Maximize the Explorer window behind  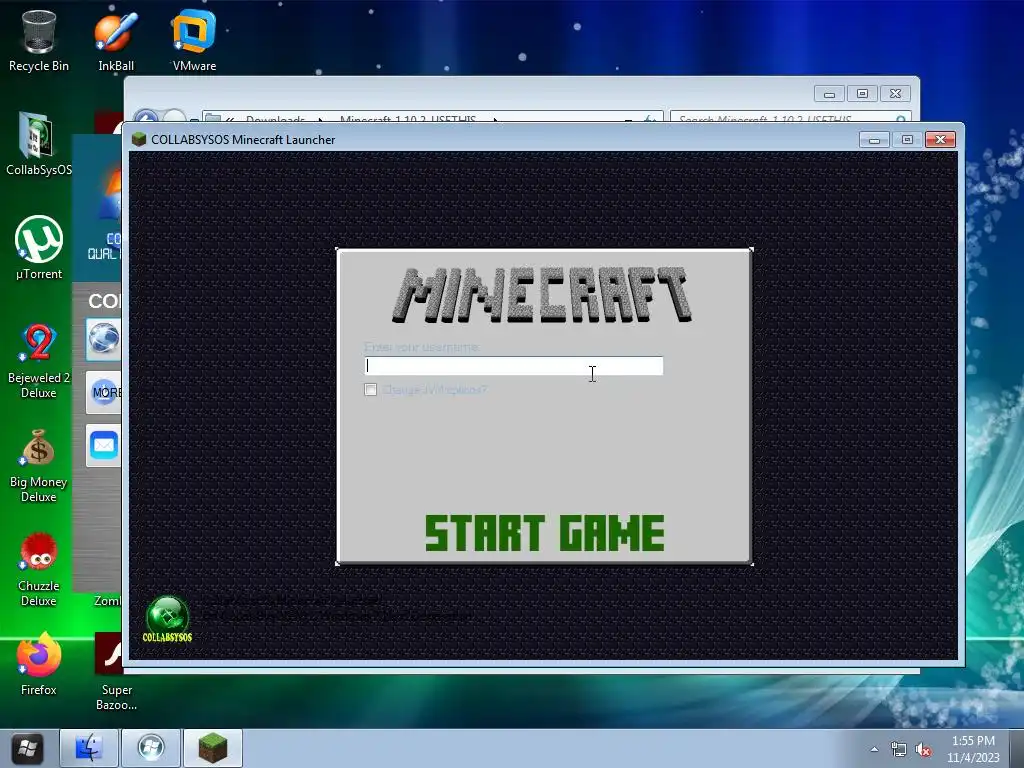pyautogui.click(x=862, y=94)
